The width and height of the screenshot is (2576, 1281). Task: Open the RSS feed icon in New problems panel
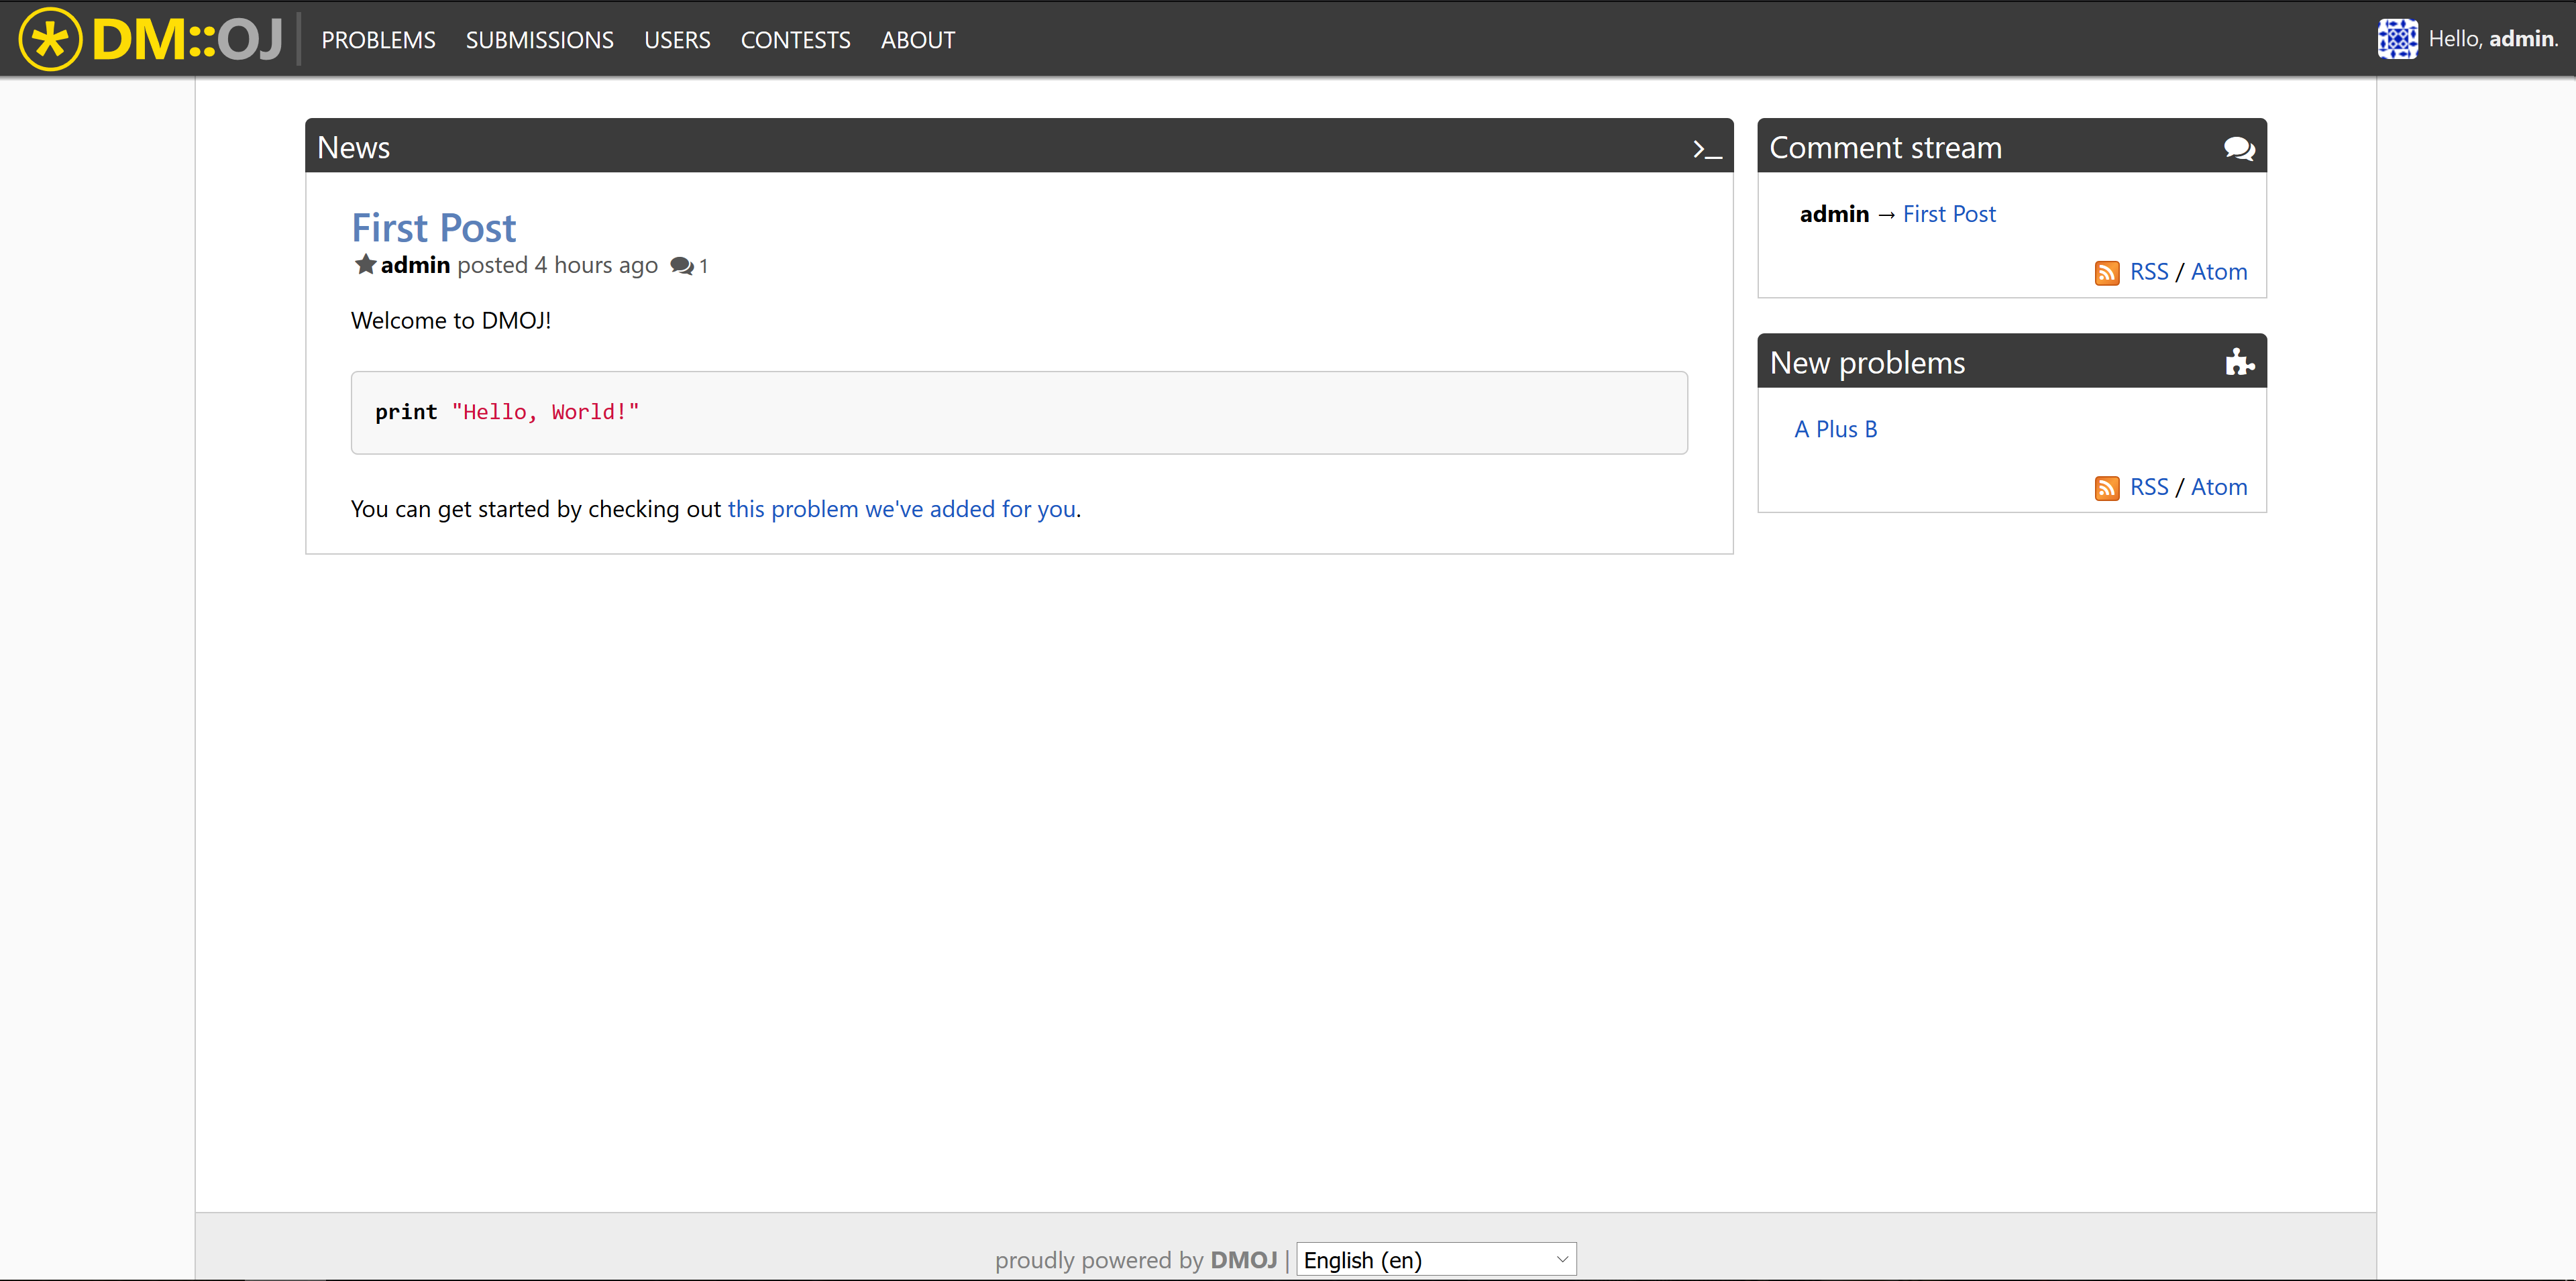click(2108, 488)
